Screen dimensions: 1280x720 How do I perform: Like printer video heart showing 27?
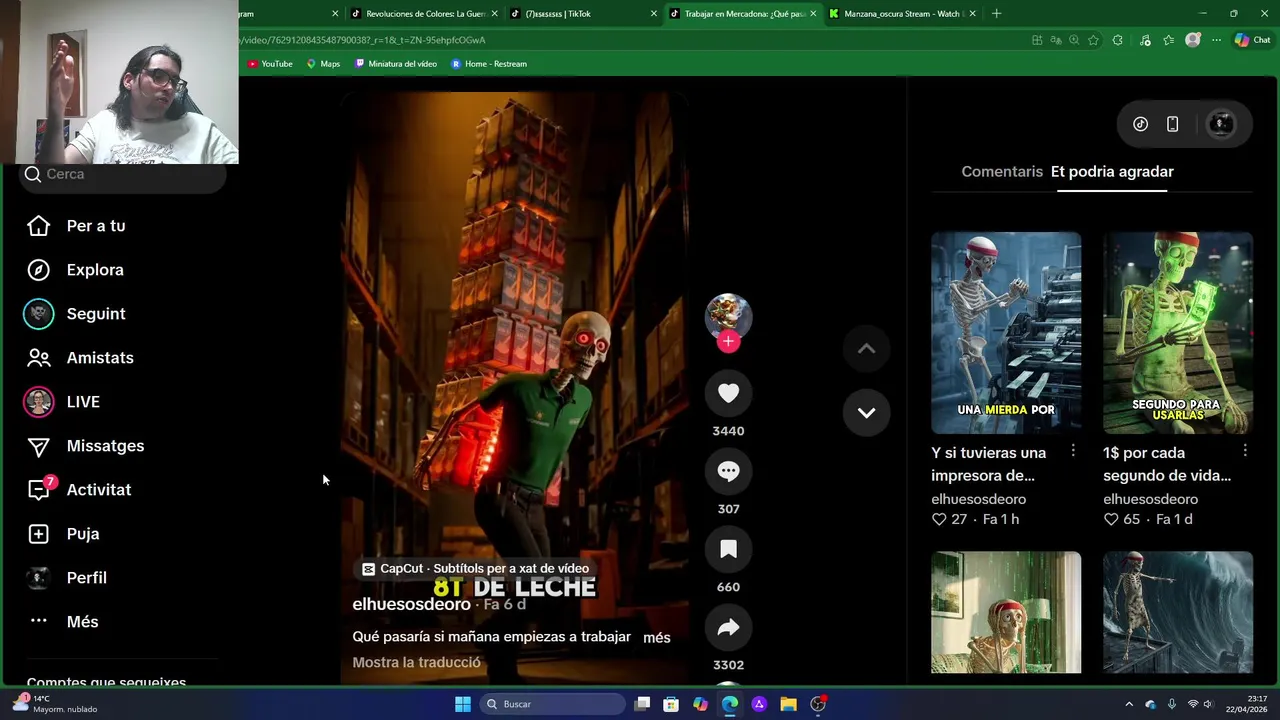939,519
